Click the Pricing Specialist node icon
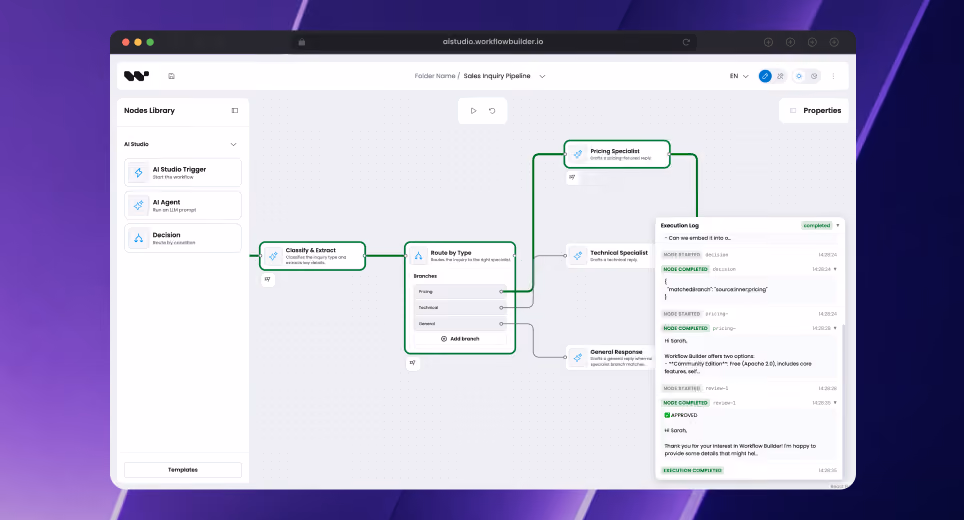 coord(578,154)
